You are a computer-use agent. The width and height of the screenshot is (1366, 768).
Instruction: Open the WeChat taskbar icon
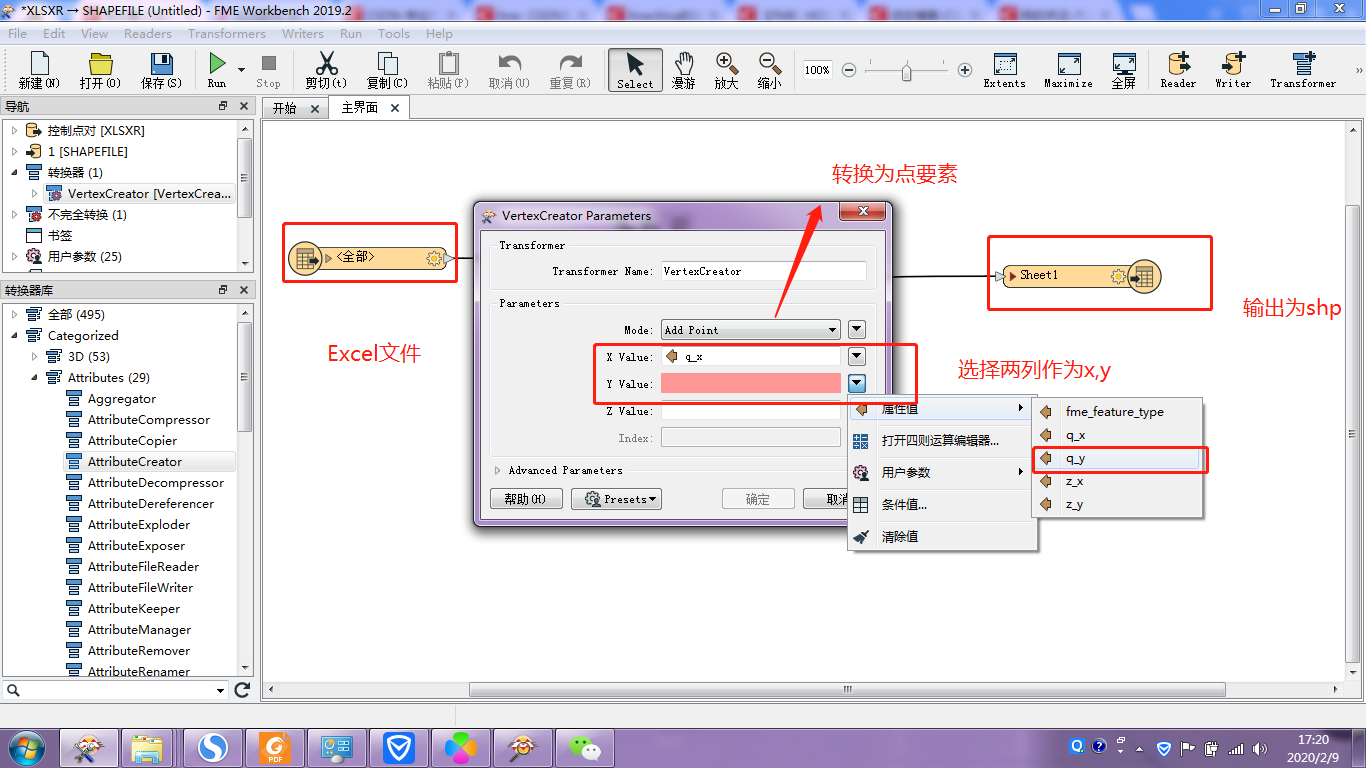586,746
